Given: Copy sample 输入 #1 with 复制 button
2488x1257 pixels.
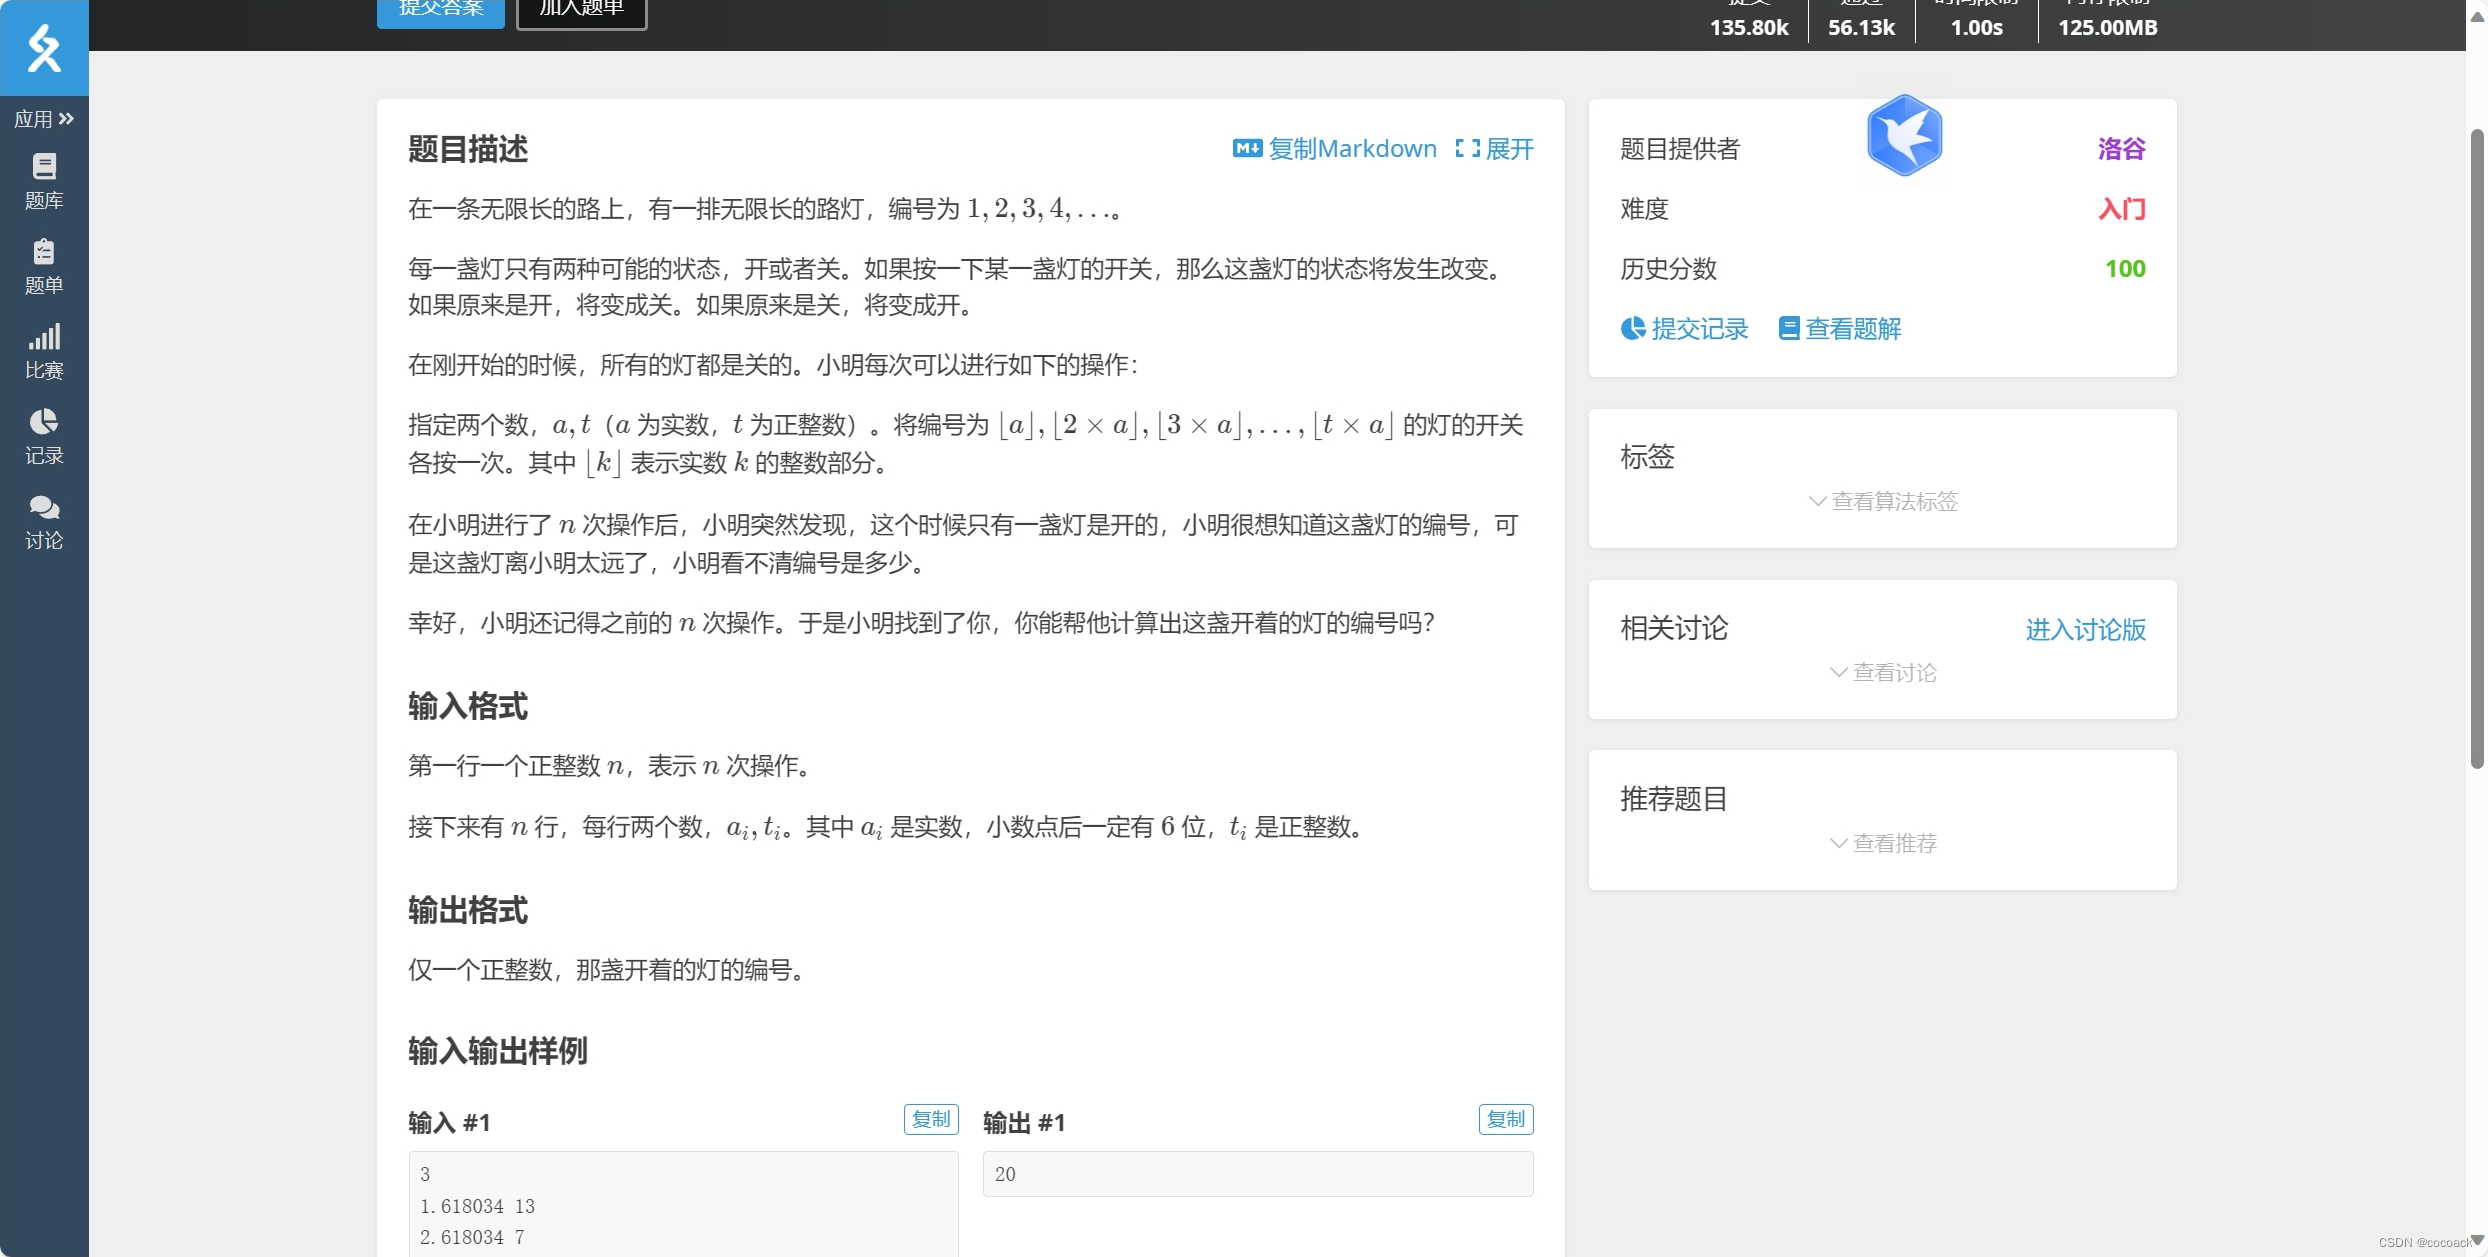Looking at the screenshot, I should [930, 1119].
